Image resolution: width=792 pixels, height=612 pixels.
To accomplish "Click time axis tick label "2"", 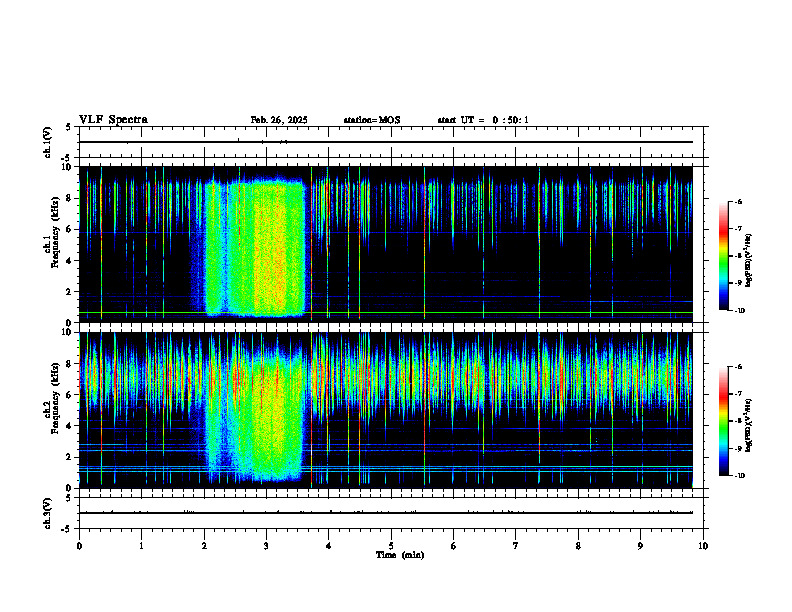I will (204, 546).
